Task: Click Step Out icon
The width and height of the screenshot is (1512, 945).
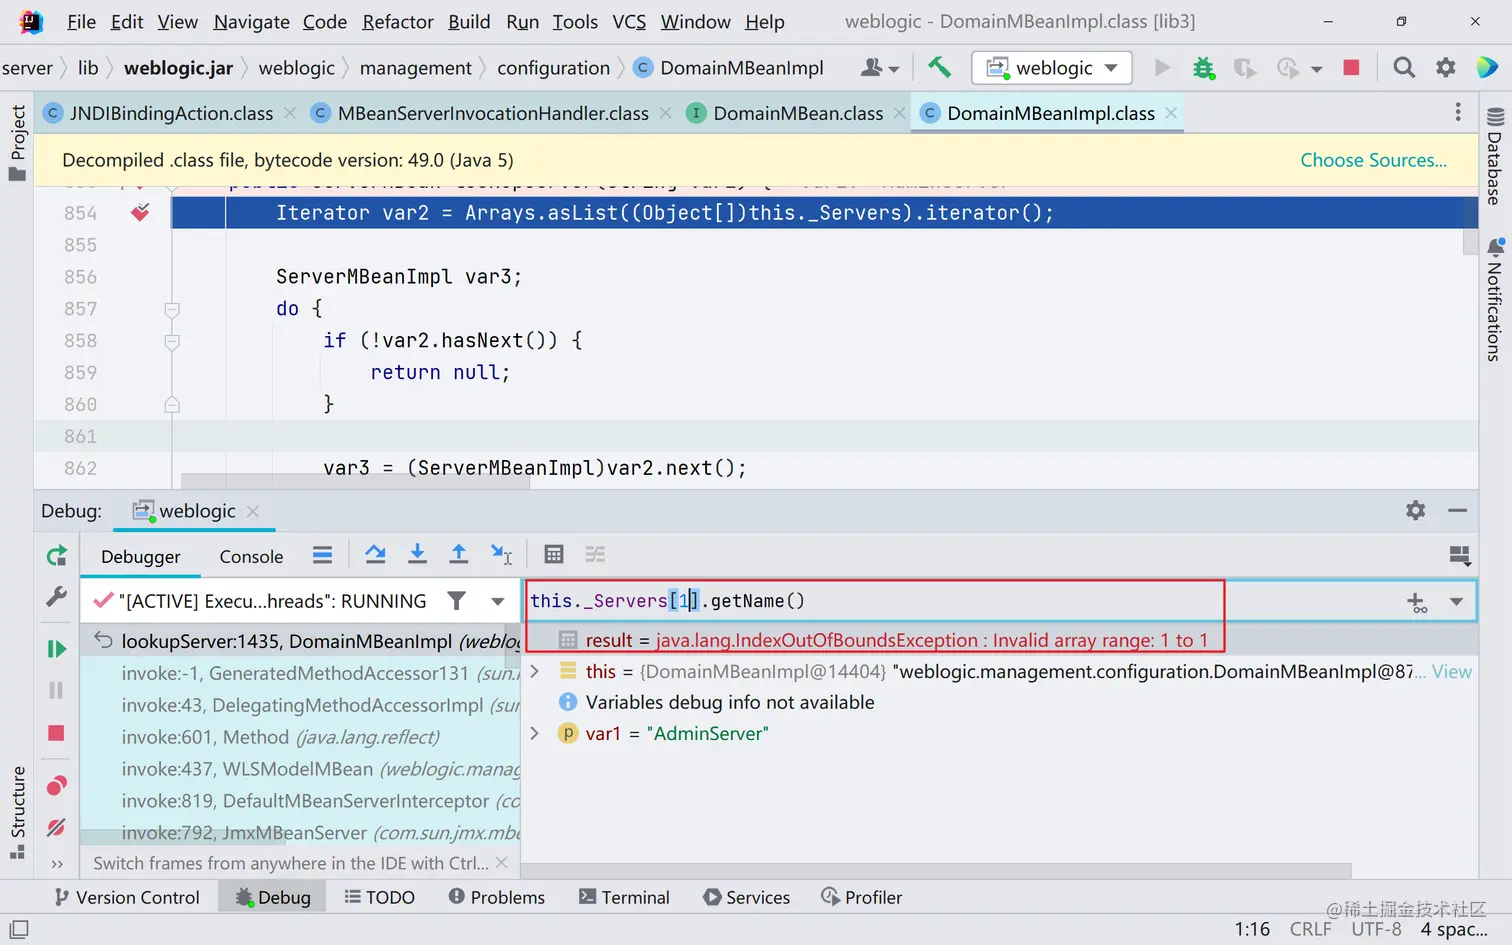Action: 459,554
